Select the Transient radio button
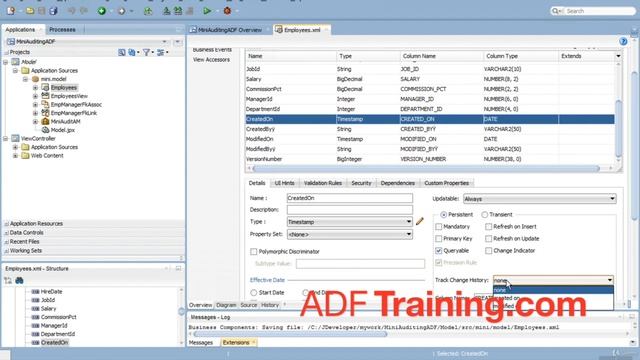This screenshot has height=360, width=640. click(484, 215)
